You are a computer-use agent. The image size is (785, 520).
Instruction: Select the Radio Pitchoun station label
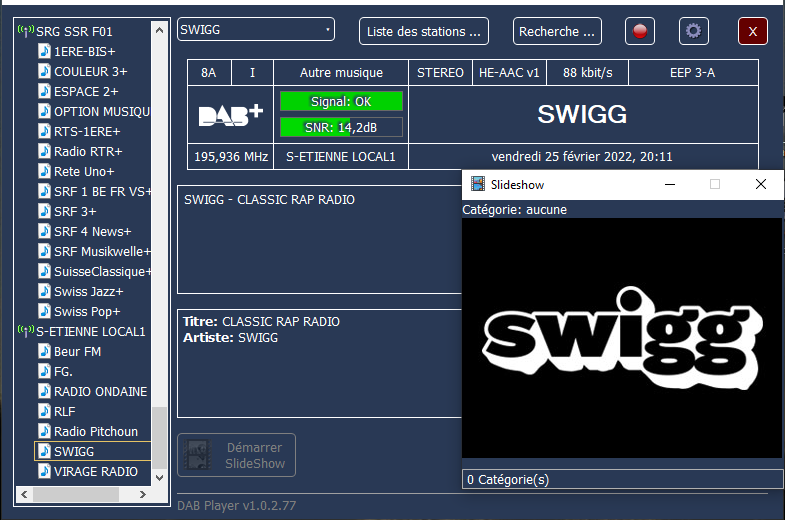96,432
